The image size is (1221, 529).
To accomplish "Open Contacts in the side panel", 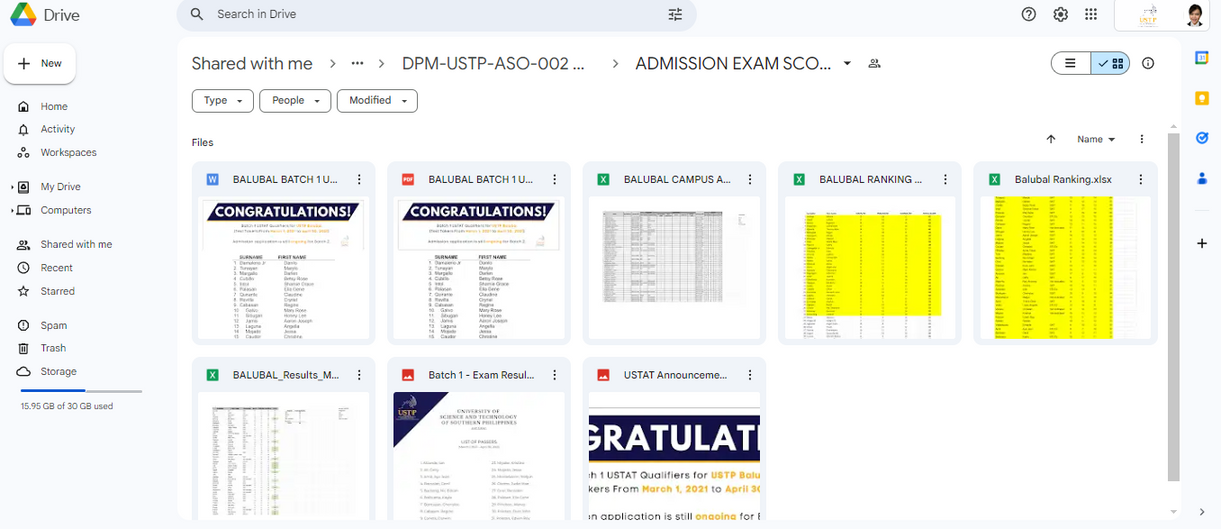I will pos(1202,178).
